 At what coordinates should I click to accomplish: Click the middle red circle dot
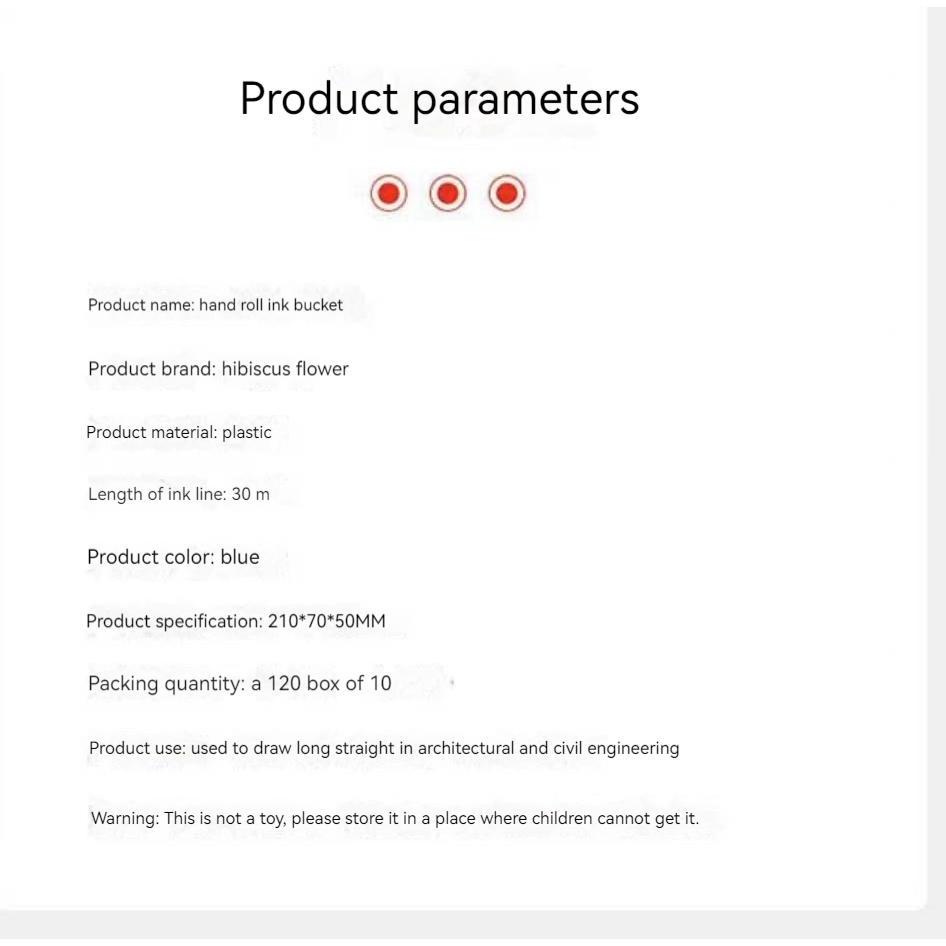(448, 193)
